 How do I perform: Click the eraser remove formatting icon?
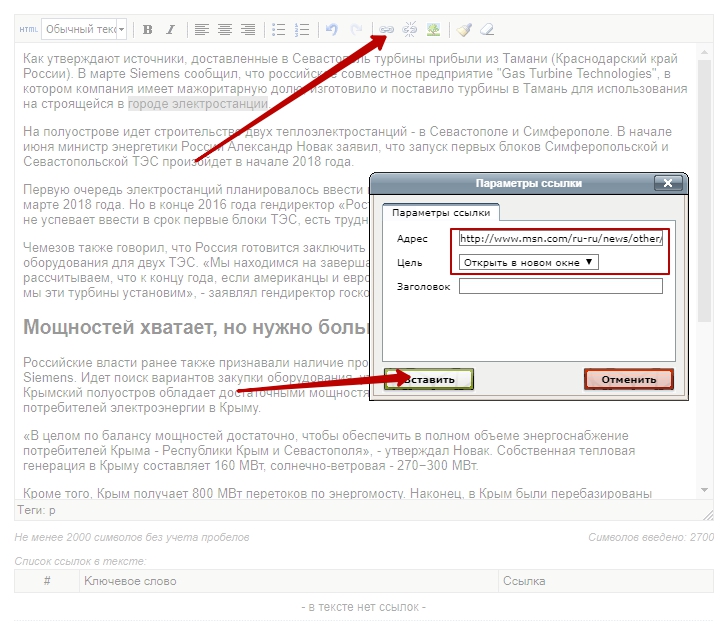487,30
